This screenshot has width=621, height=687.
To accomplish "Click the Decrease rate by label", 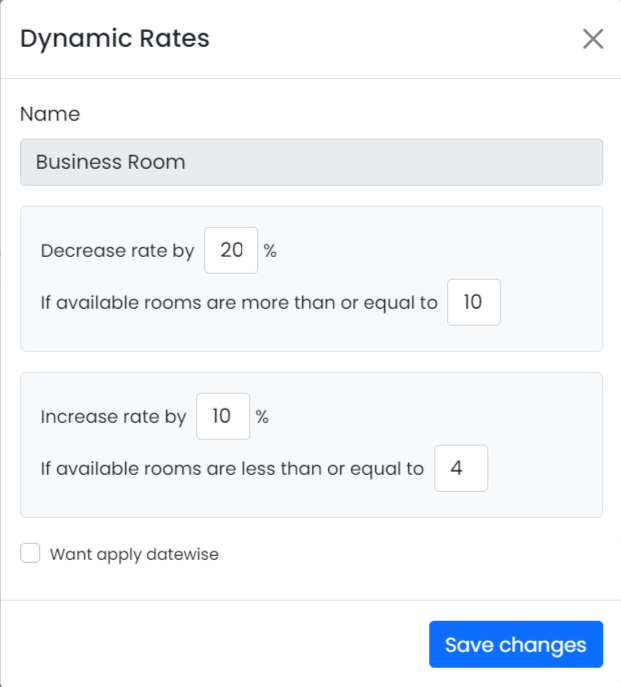I will (x=117, y=251).
